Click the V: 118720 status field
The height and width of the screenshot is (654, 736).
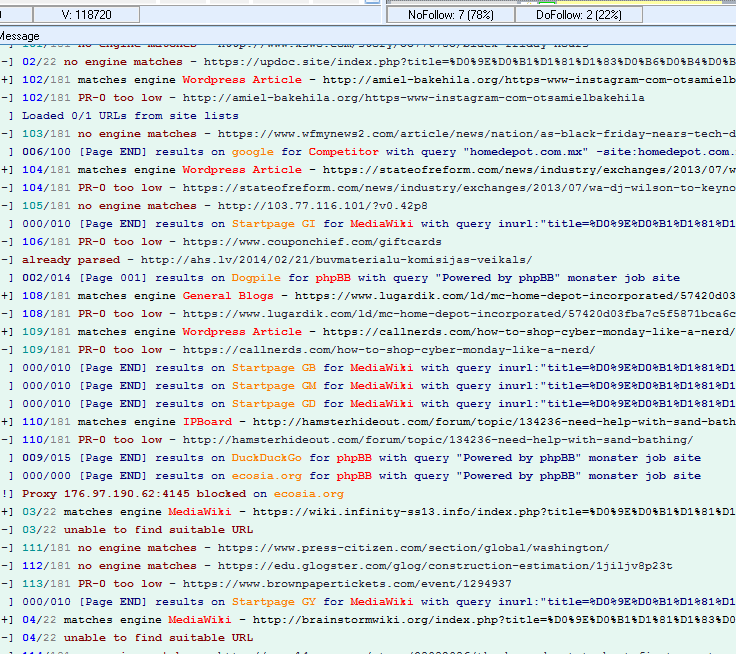click(x=86, y=15)
